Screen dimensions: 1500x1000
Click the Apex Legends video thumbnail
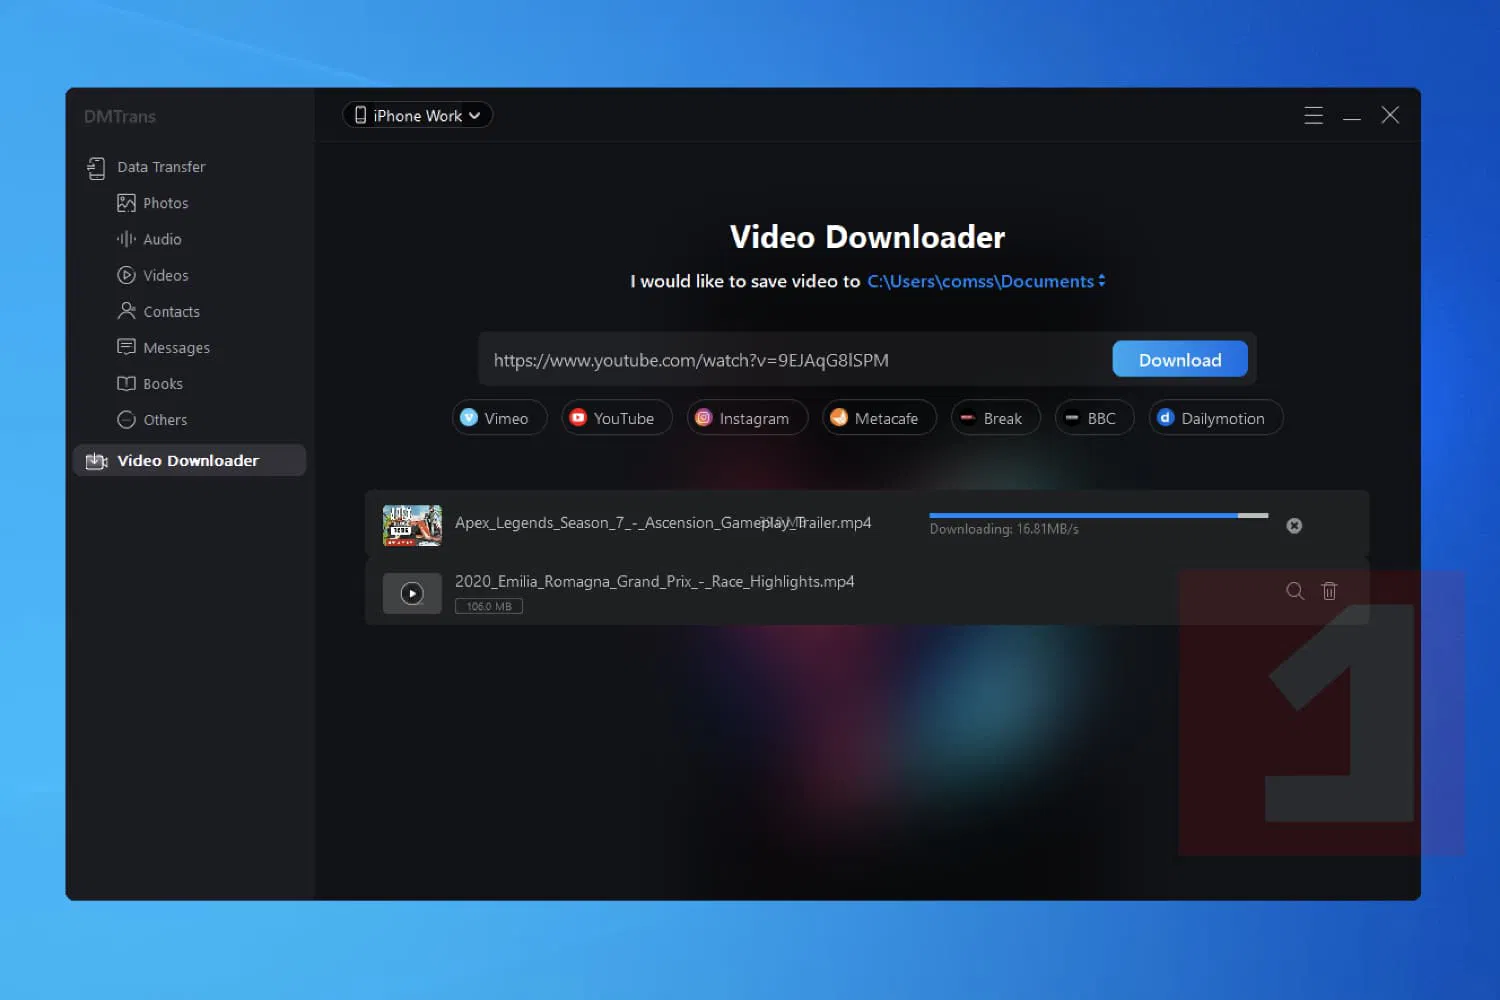412,525
